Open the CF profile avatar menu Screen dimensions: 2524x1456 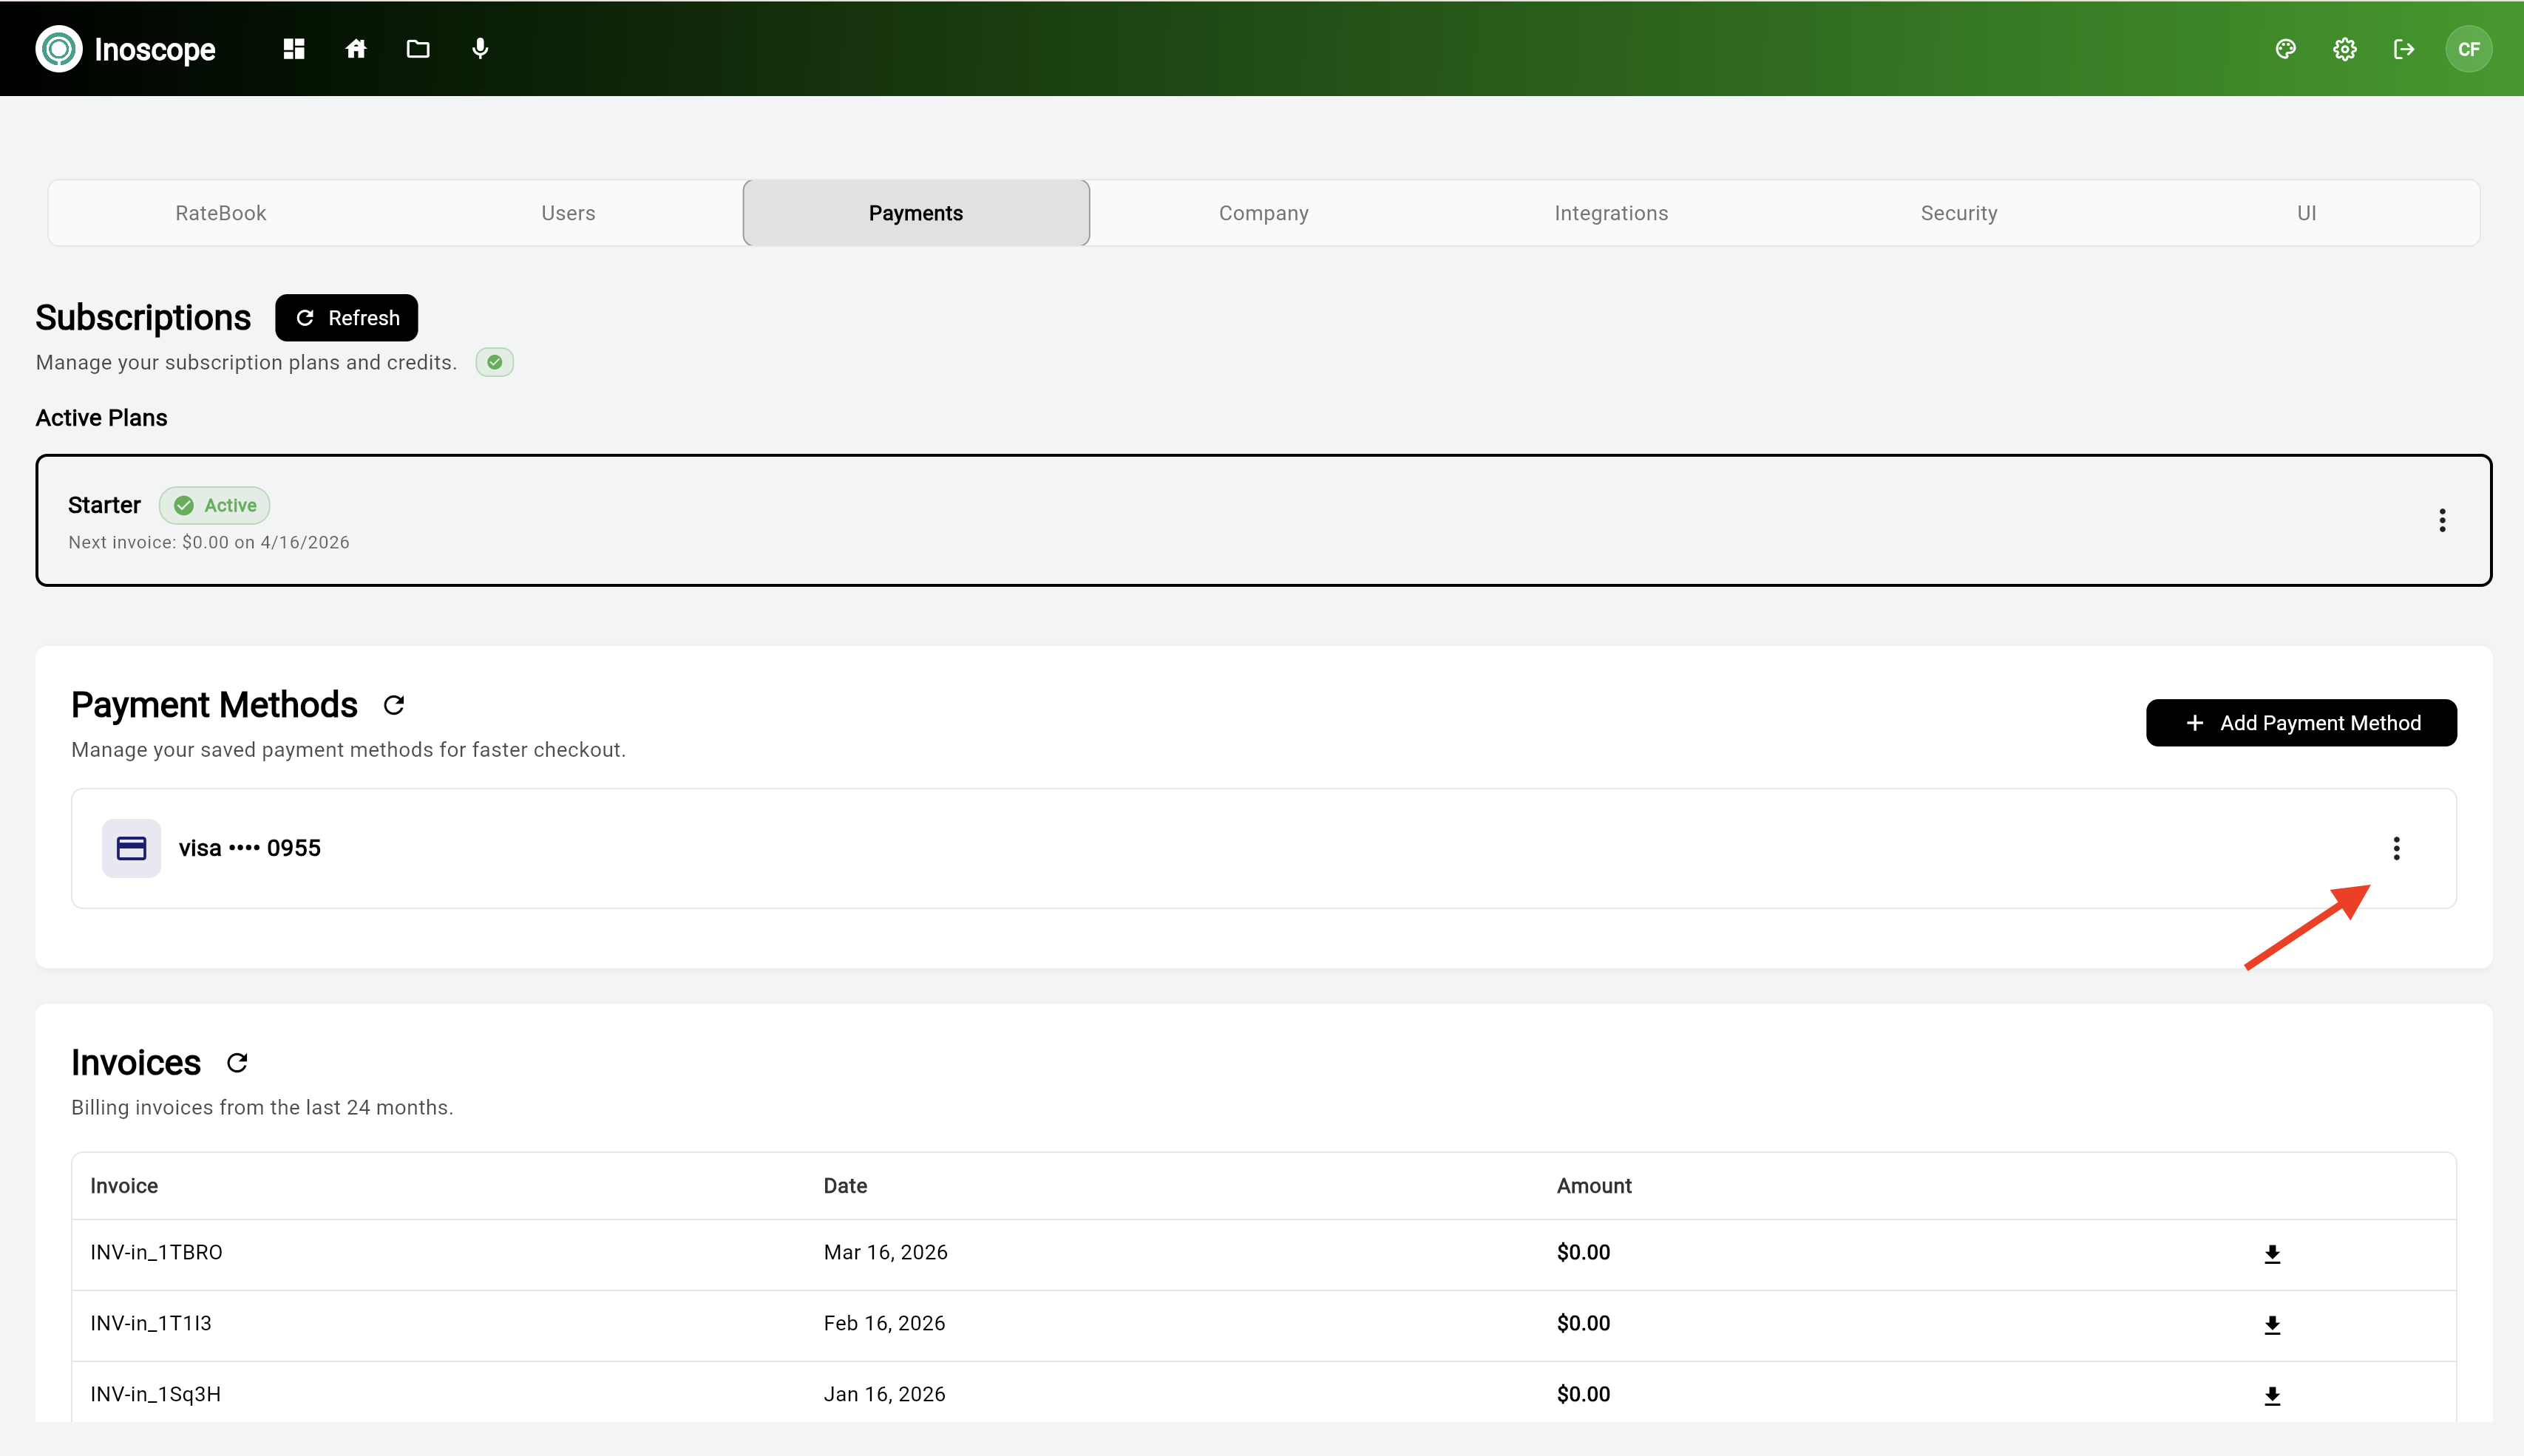point(2470,48)
